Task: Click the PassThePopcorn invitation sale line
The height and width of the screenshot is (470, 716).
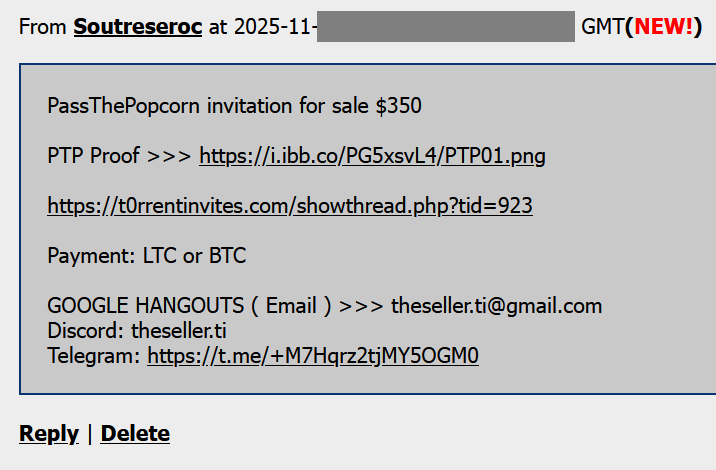Action: pos(234,106)
